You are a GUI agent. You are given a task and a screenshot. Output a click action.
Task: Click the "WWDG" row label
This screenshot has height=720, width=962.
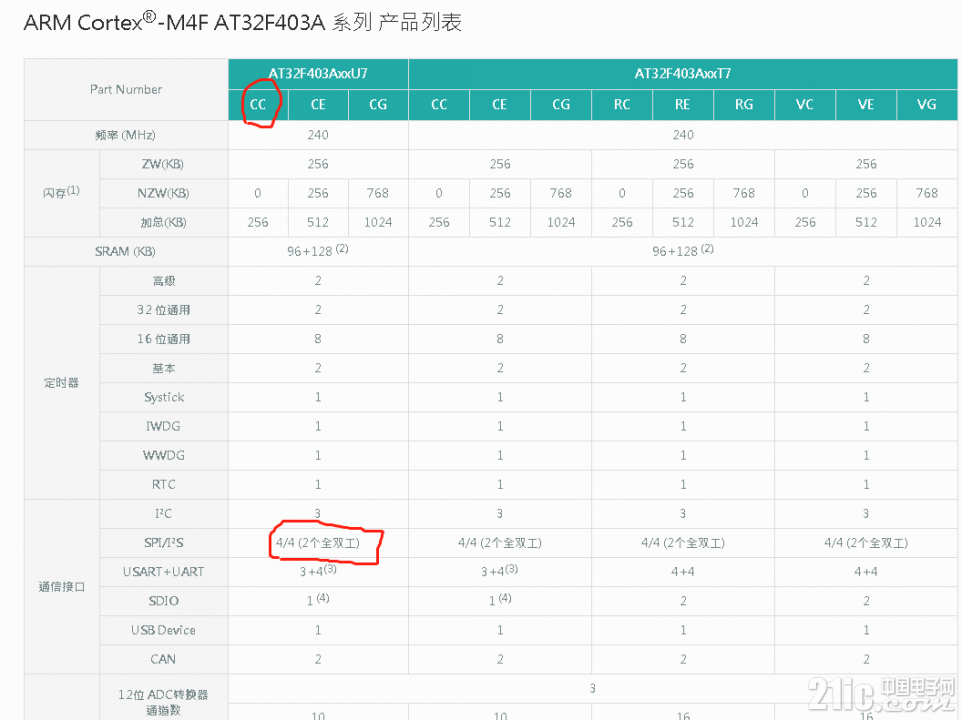click(x=163, y=456)
